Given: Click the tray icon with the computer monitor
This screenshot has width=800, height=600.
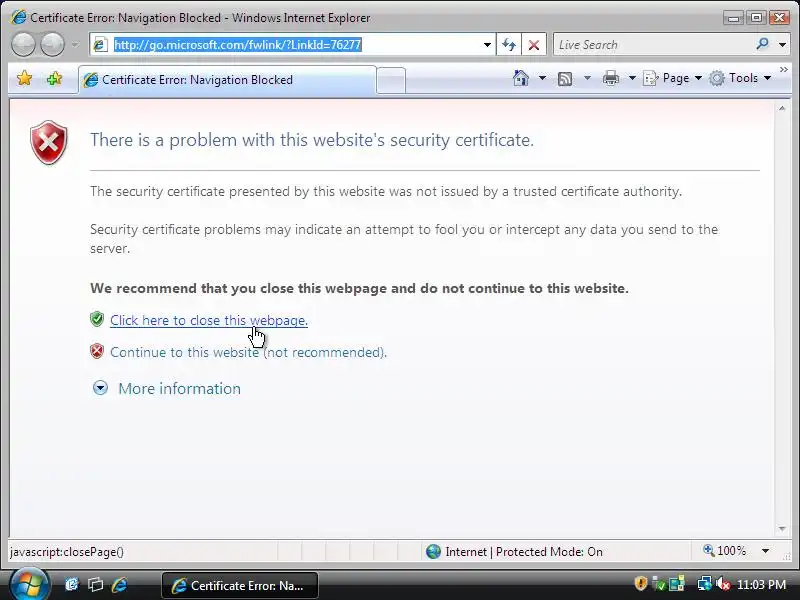Looking at the screenshot, I should point(677,584).
